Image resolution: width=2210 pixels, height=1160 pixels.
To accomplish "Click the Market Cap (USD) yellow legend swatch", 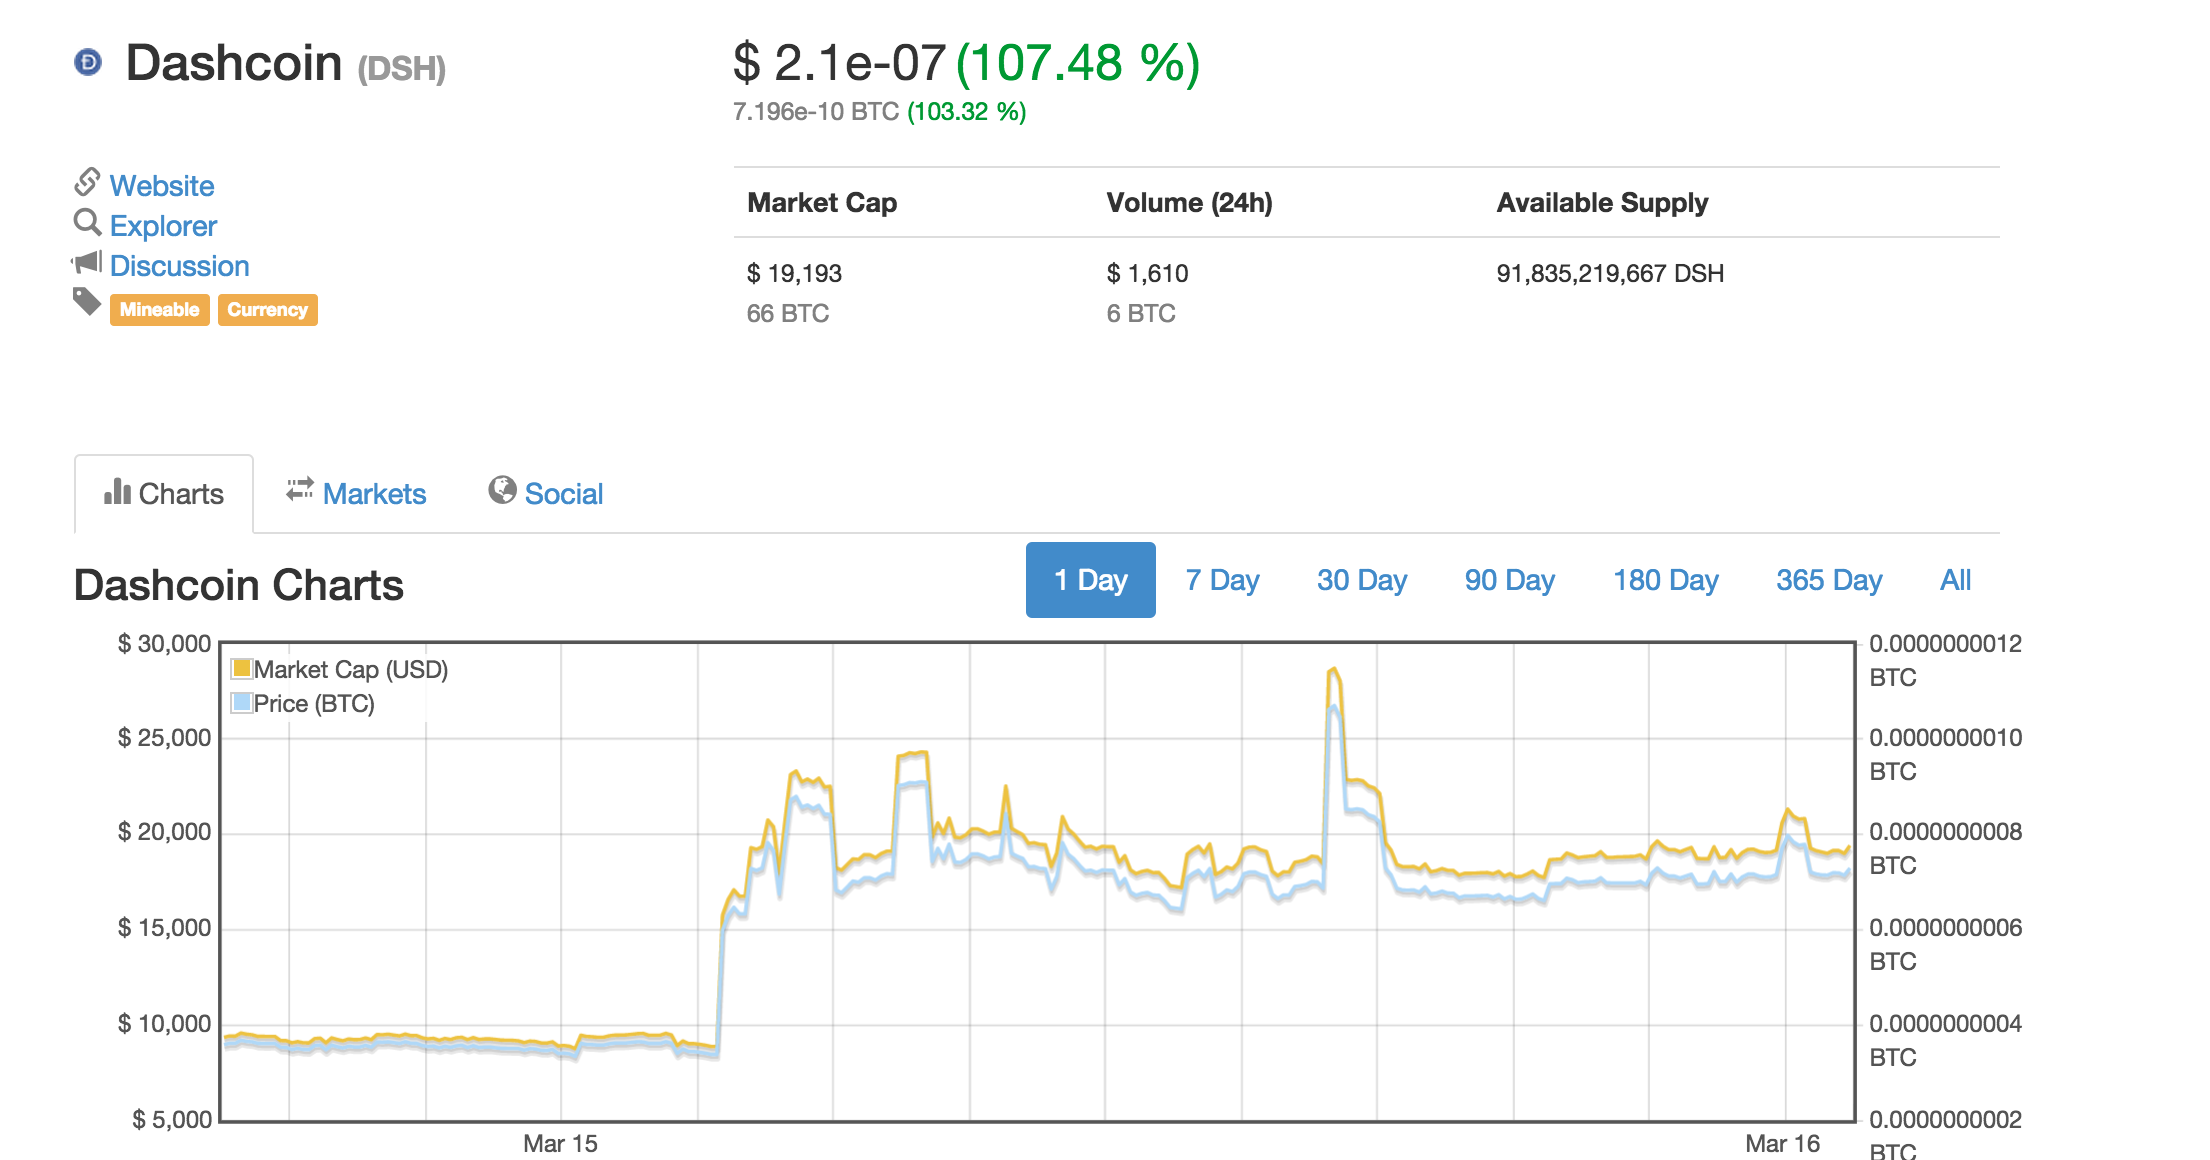I will pos(241,668).
